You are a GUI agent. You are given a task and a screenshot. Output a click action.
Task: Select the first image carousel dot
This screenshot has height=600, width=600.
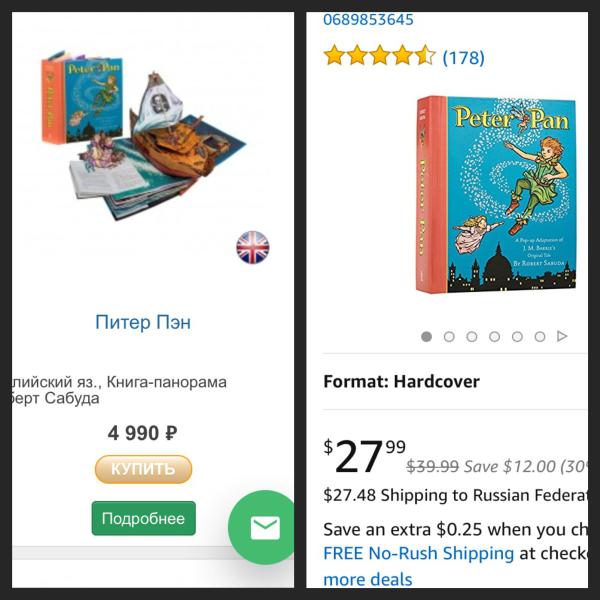pos(426,337)
